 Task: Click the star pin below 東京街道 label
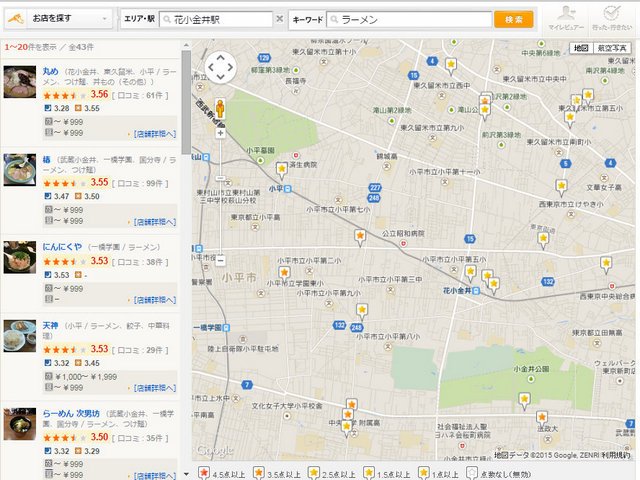point(543,240)
